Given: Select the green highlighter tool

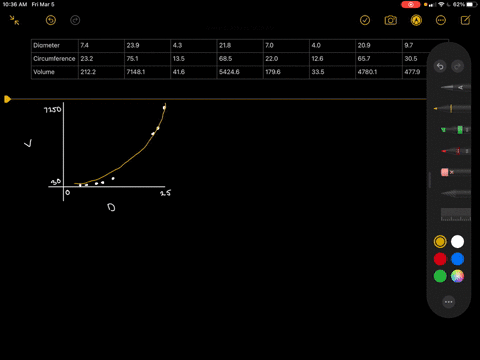Looking at the screenshot, I should tap(456, 130).
